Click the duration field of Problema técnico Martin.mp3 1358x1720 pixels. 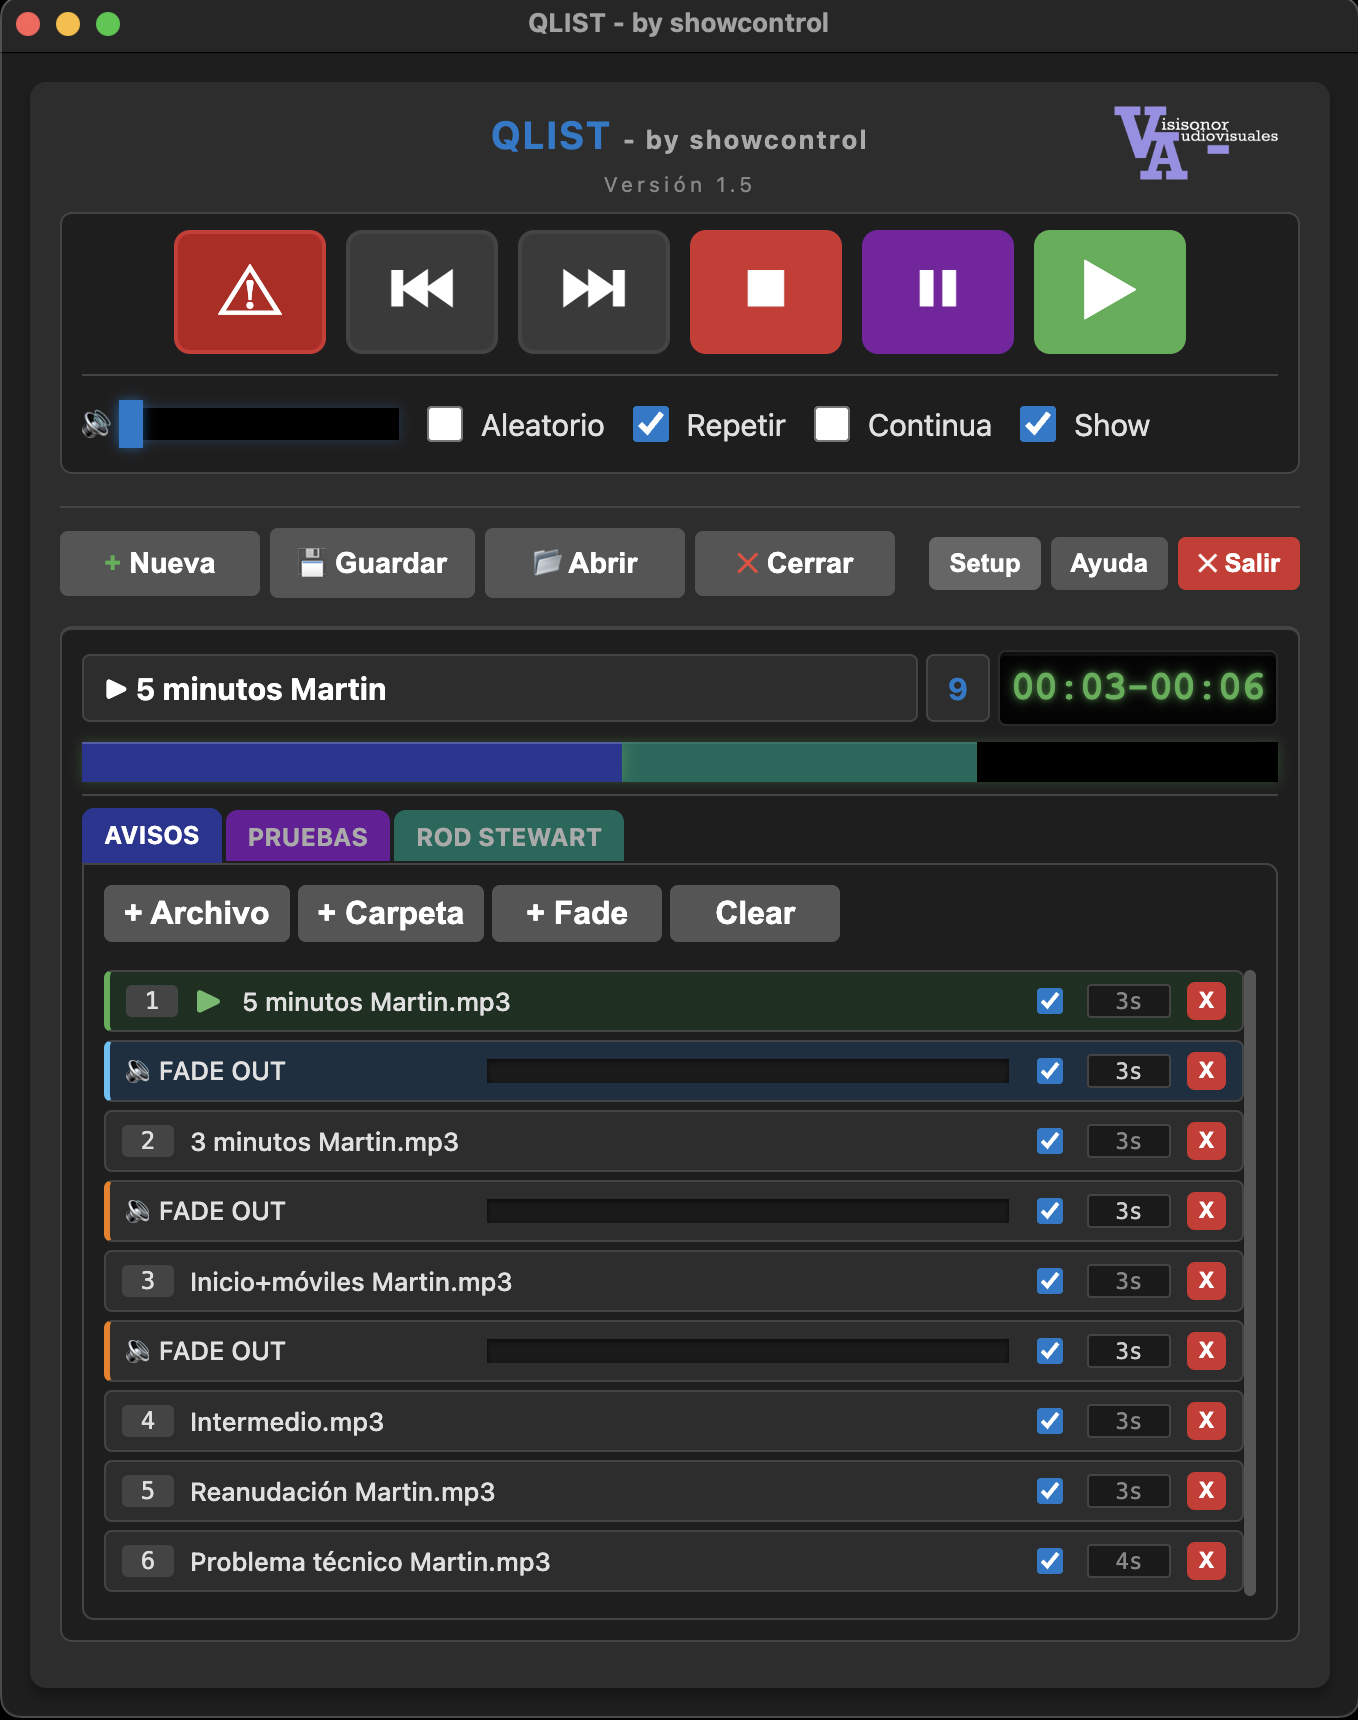(x=1128, y=1561)
